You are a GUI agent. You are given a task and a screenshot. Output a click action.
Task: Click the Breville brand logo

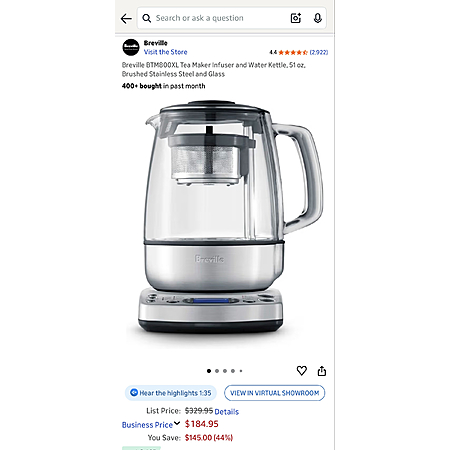131,47
